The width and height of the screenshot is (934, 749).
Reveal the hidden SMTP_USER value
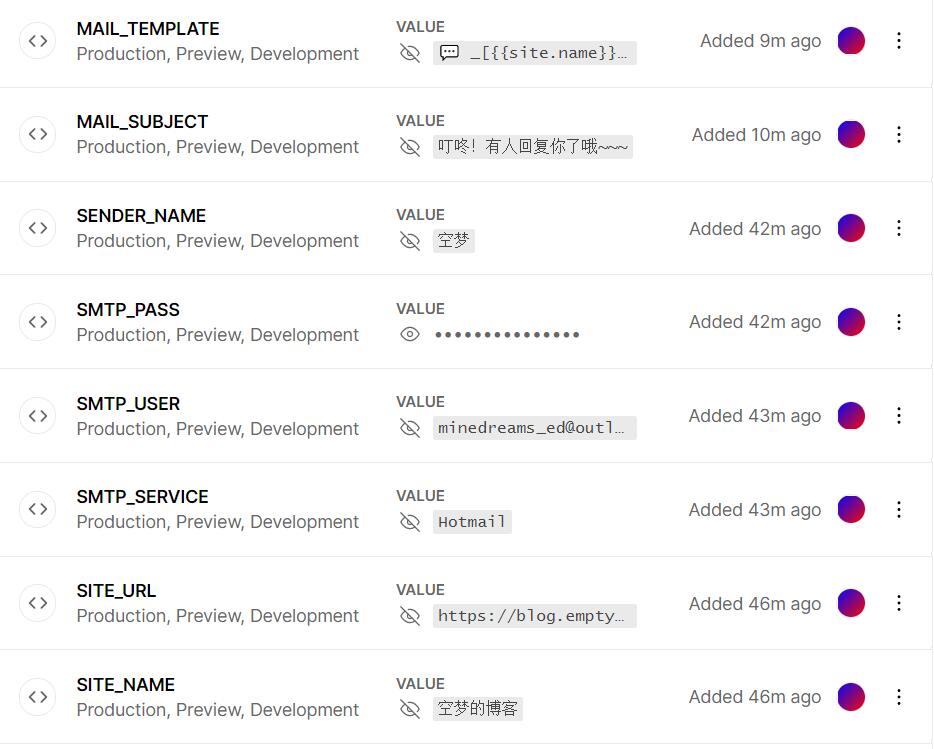click(410, 427)
